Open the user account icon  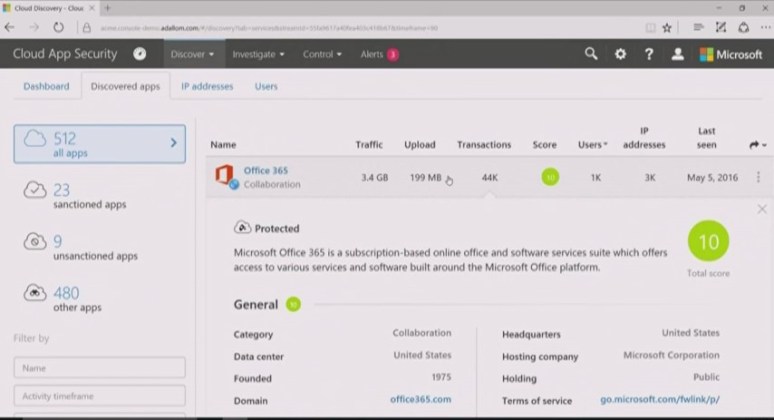(677, 54)
